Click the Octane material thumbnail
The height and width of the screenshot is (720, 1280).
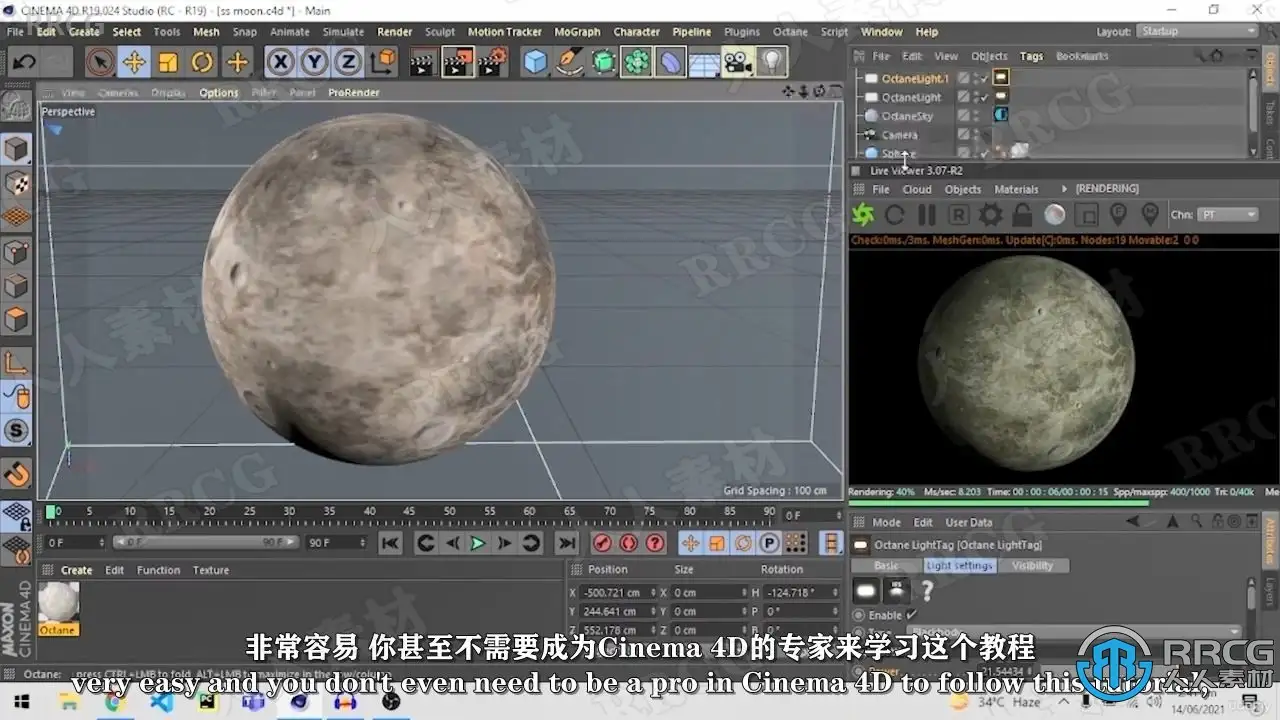[58, 602]
